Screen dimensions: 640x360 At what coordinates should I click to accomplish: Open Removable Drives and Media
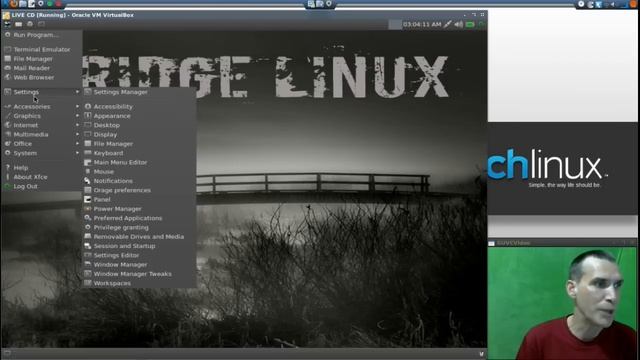(x=139, y=237)
